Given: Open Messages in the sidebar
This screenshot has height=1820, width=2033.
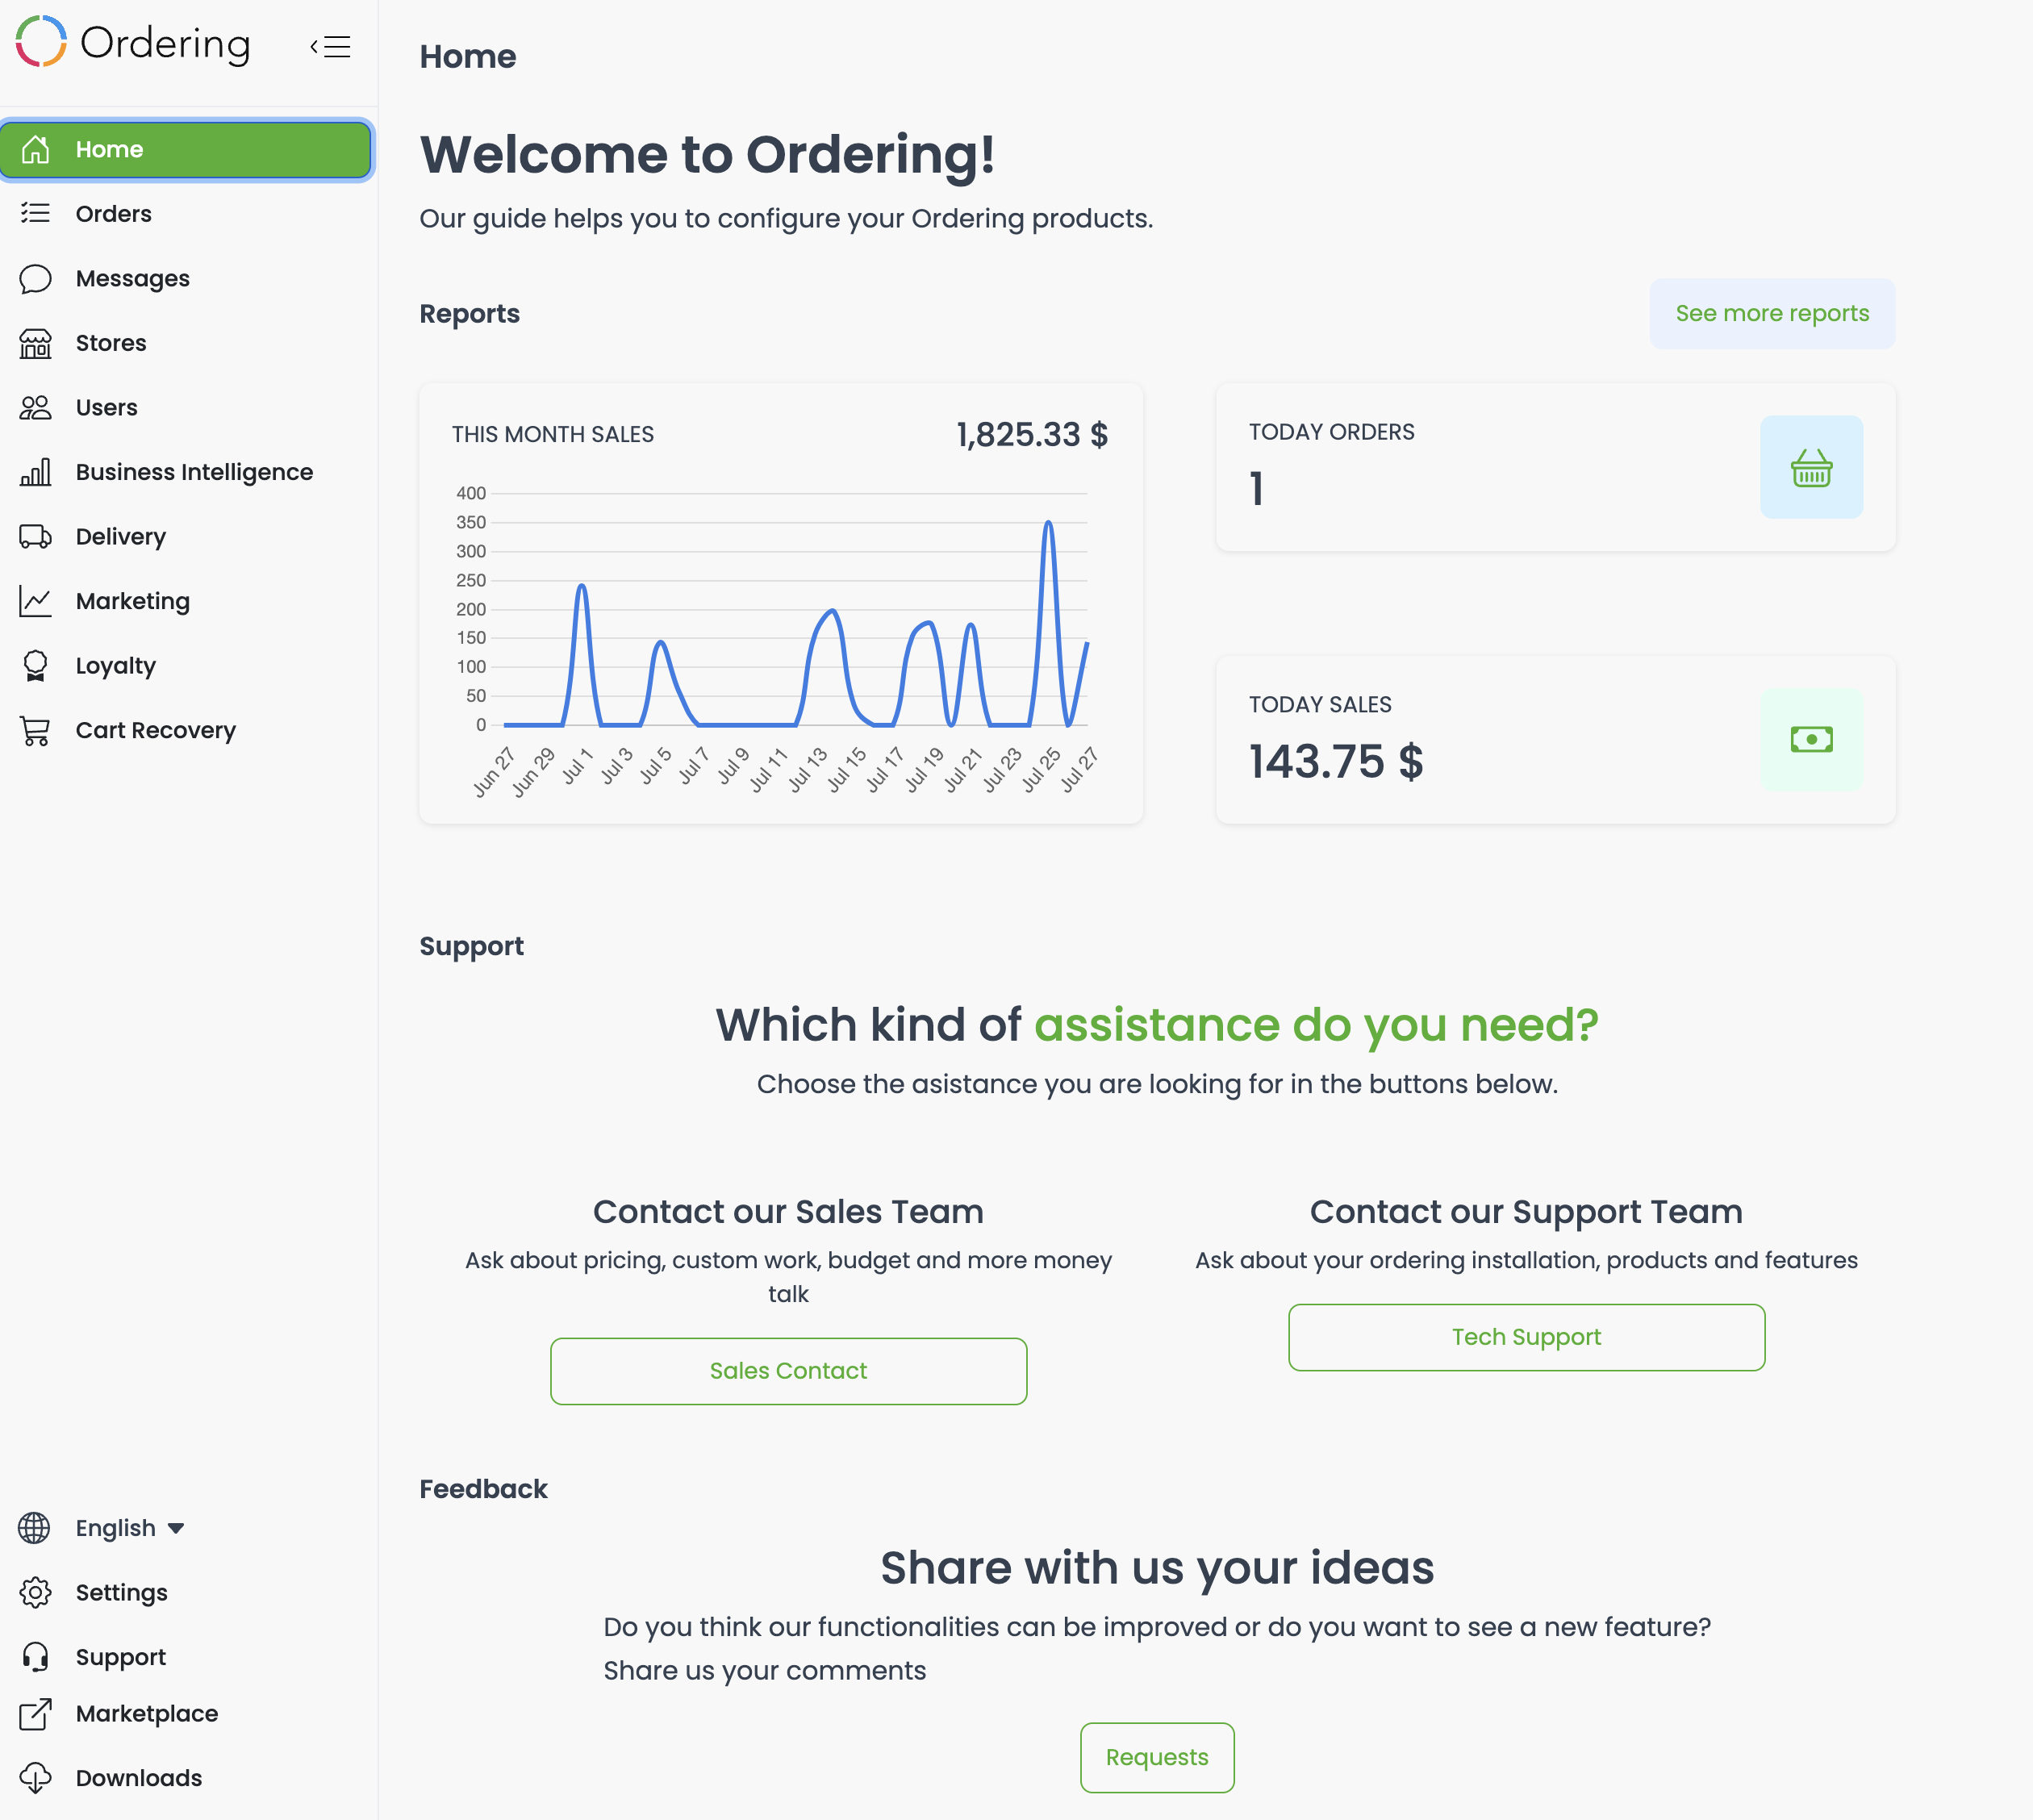Looking at the screenshot, I should coord(186,278).
